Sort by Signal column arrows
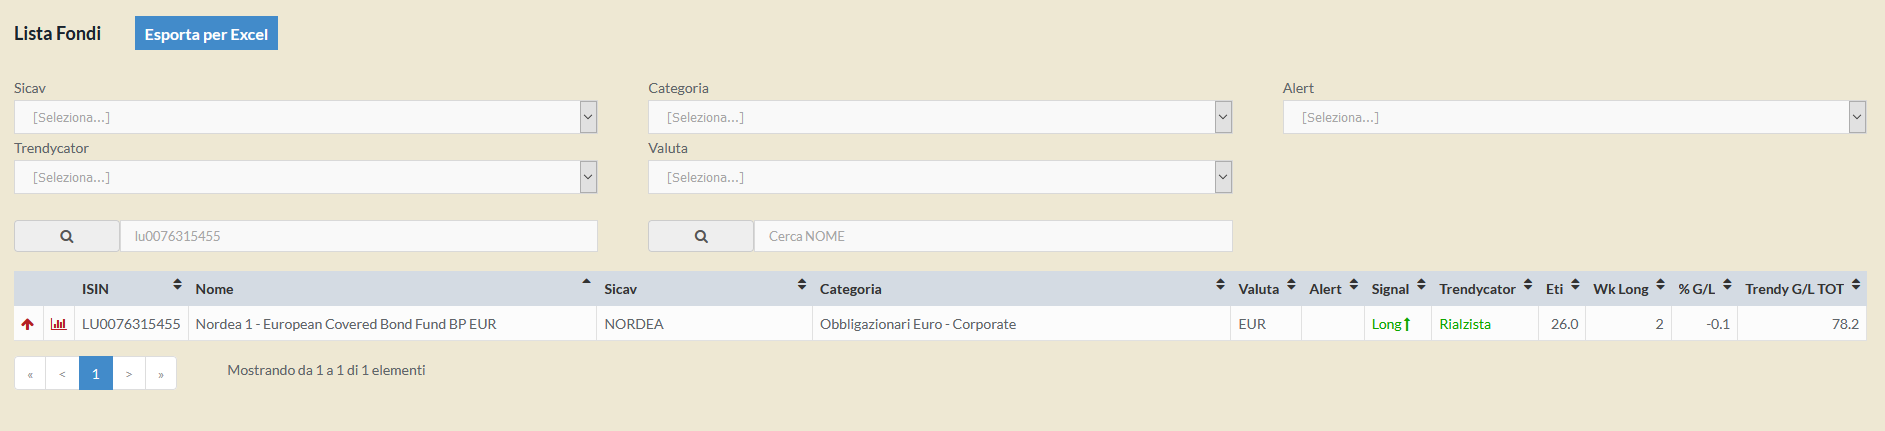Image resolution: width=1885 pixels, height=431 pixels. click(1421, 285)
